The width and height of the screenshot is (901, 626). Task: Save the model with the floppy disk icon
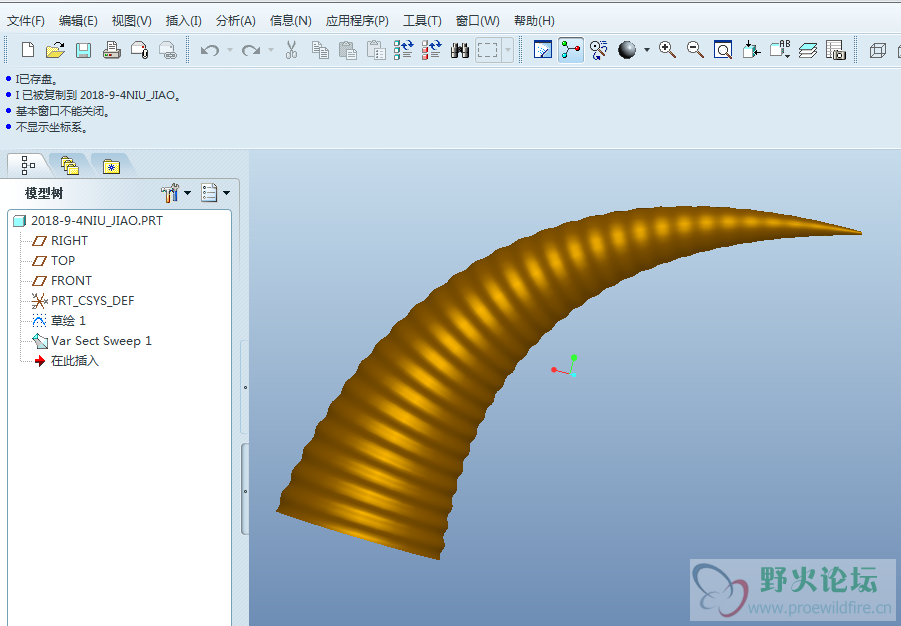[x=83, y=50]
